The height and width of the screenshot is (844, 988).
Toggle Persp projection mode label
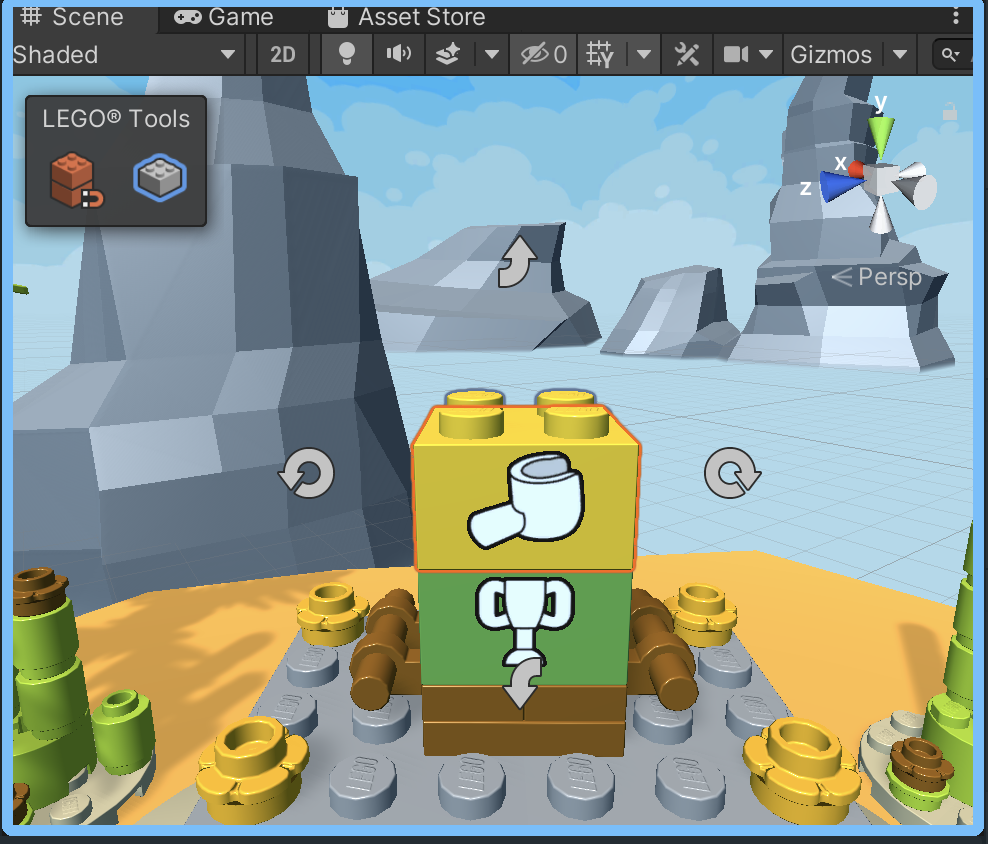877,277
